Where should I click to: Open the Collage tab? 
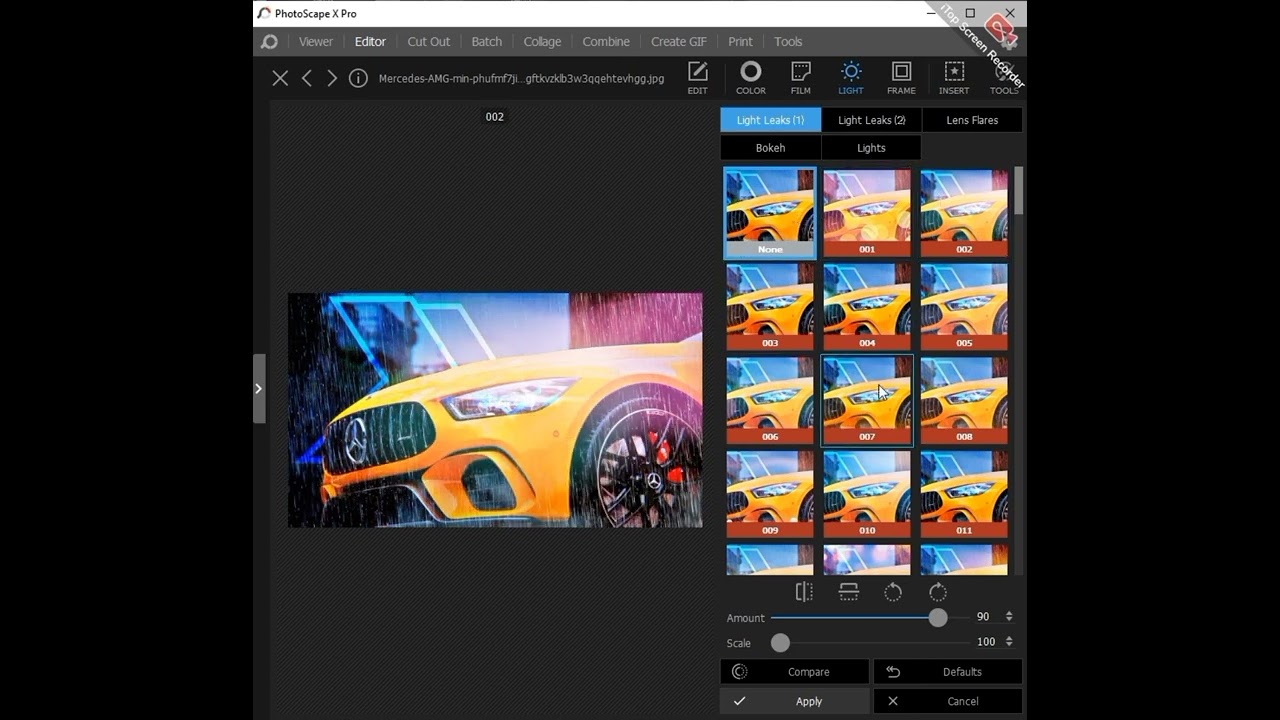click(542, 42)
